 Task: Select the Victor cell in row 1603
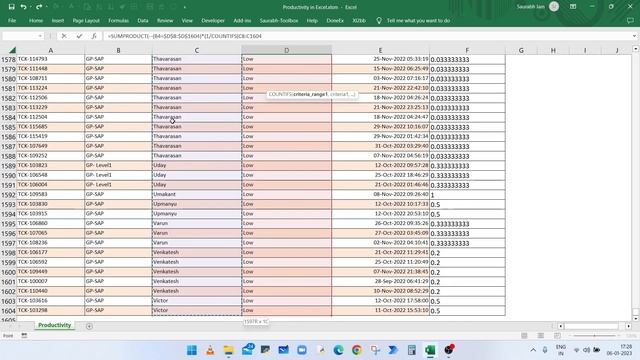[196, 301]
